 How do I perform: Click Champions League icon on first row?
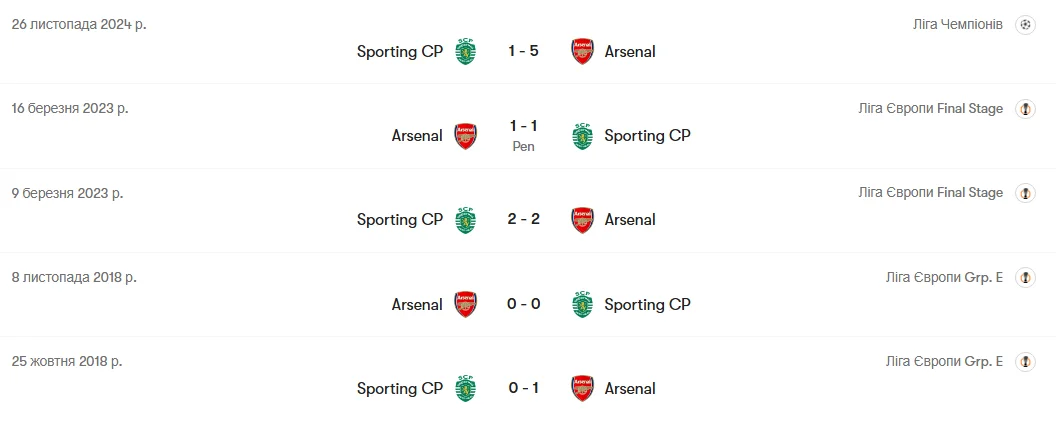(x=1025, y=24)
